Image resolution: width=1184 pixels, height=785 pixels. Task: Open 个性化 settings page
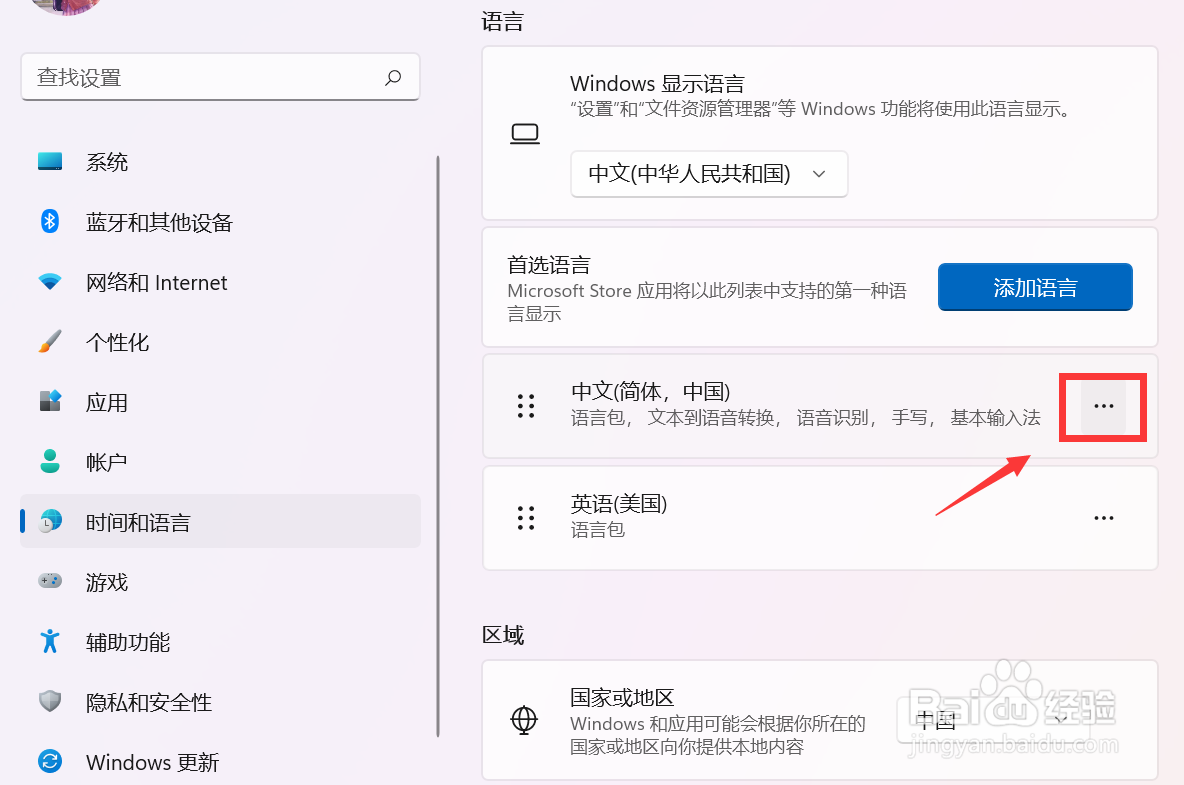click(x=220, y=342)
